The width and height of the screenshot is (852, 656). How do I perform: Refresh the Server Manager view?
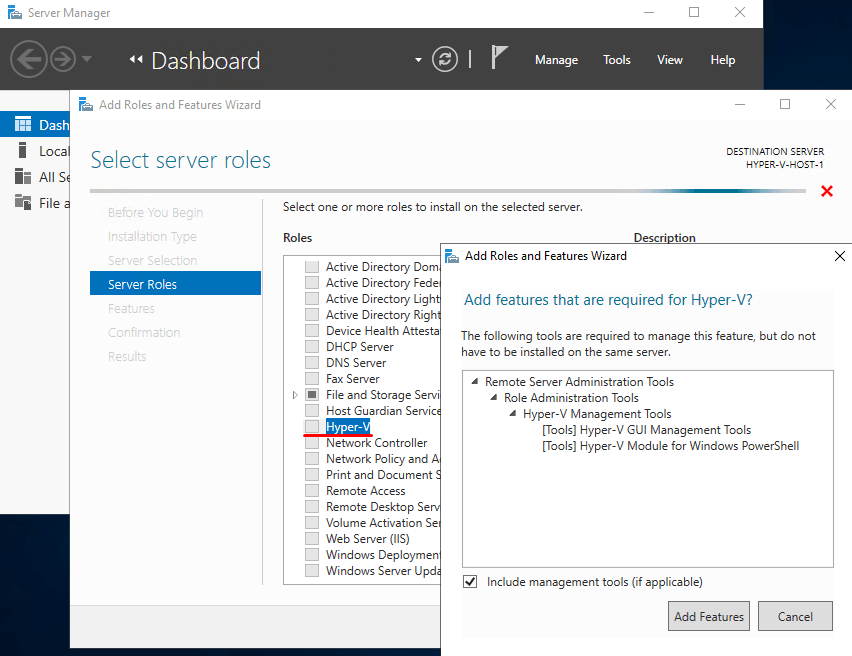pyautogui.click(x=444, y=59)
